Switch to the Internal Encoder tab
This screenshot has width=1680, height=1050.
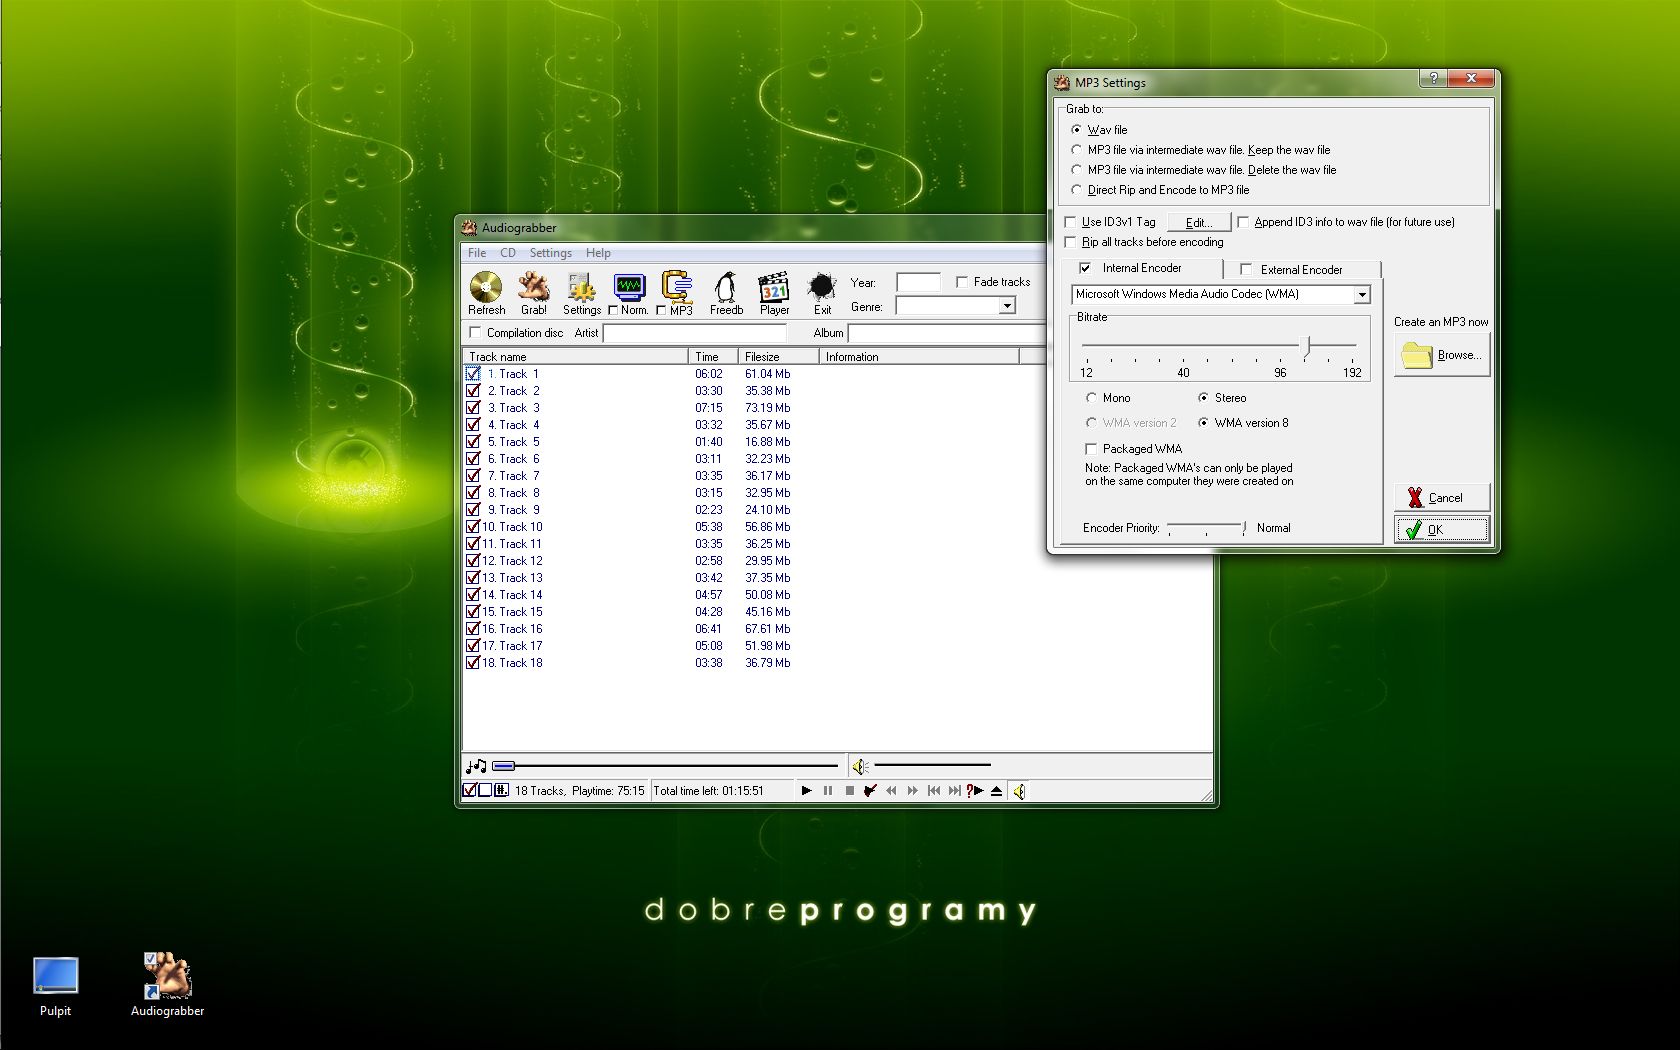1142,268
